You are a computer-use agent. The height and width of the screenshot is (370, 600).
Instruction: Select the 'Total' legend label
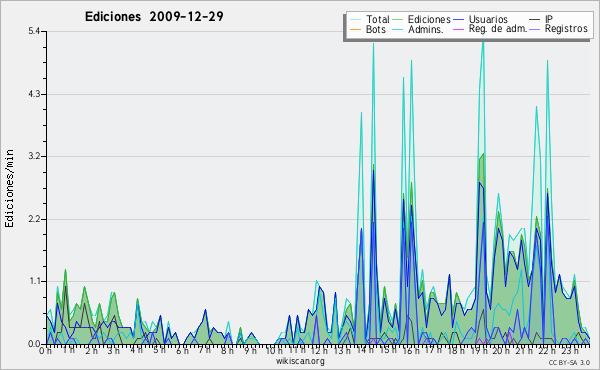click(378, 19)
